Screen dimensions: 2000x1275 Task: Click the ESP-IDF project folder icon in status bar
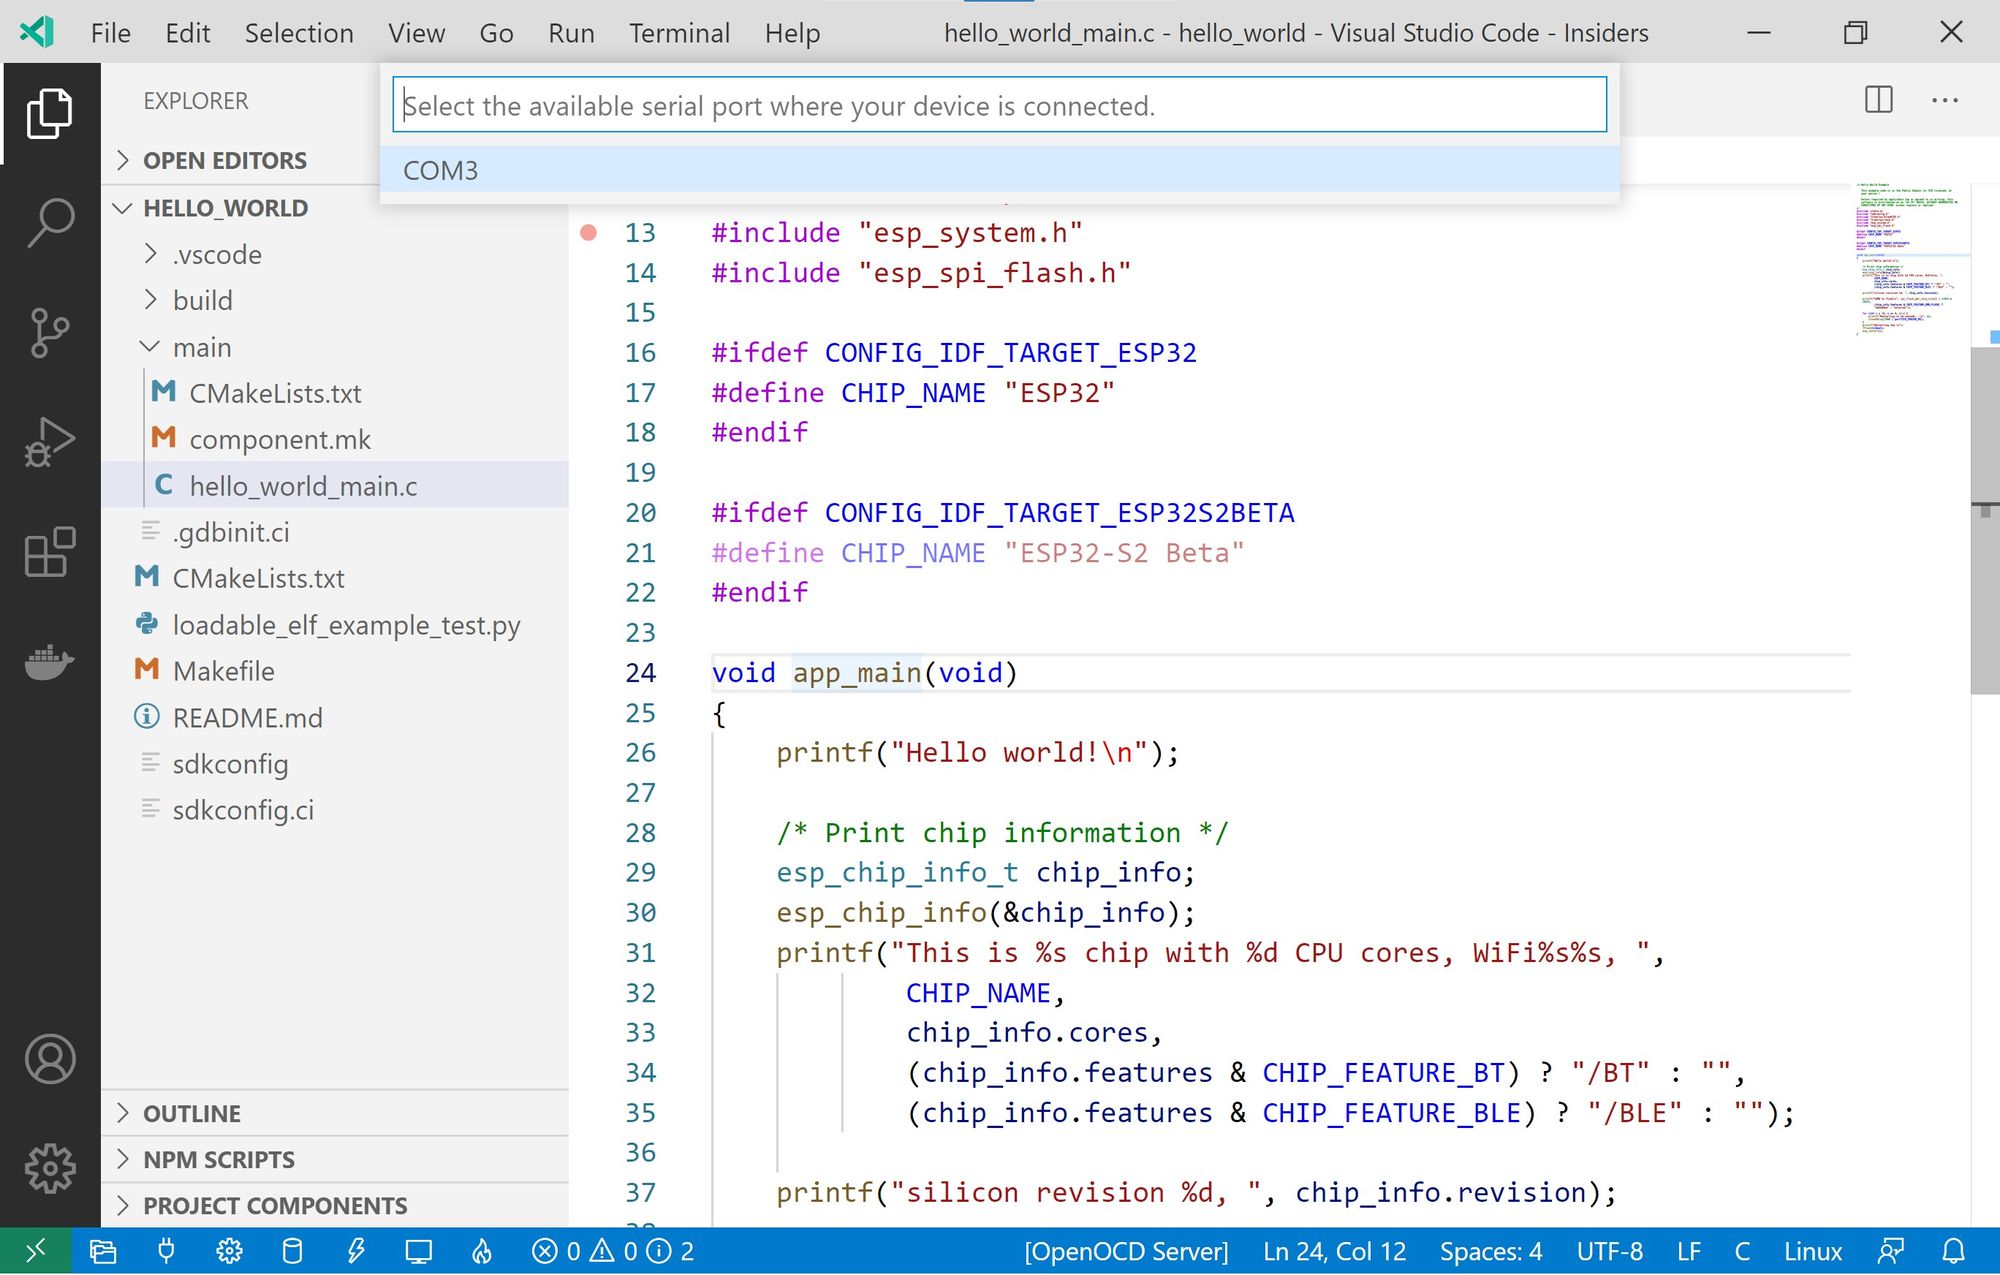[103, 1251]
